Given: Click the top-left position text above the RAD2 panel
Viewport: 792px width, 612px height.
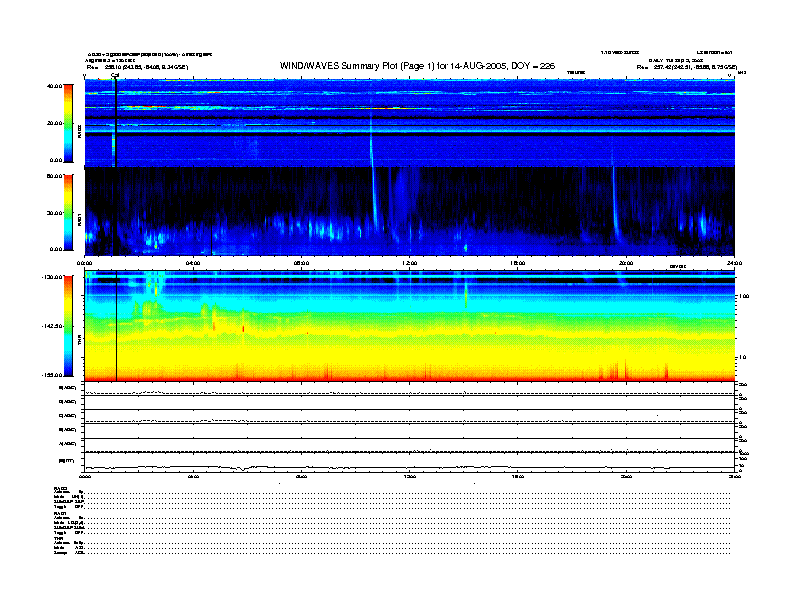Looking at the screenshot, I should pos(137,67).
